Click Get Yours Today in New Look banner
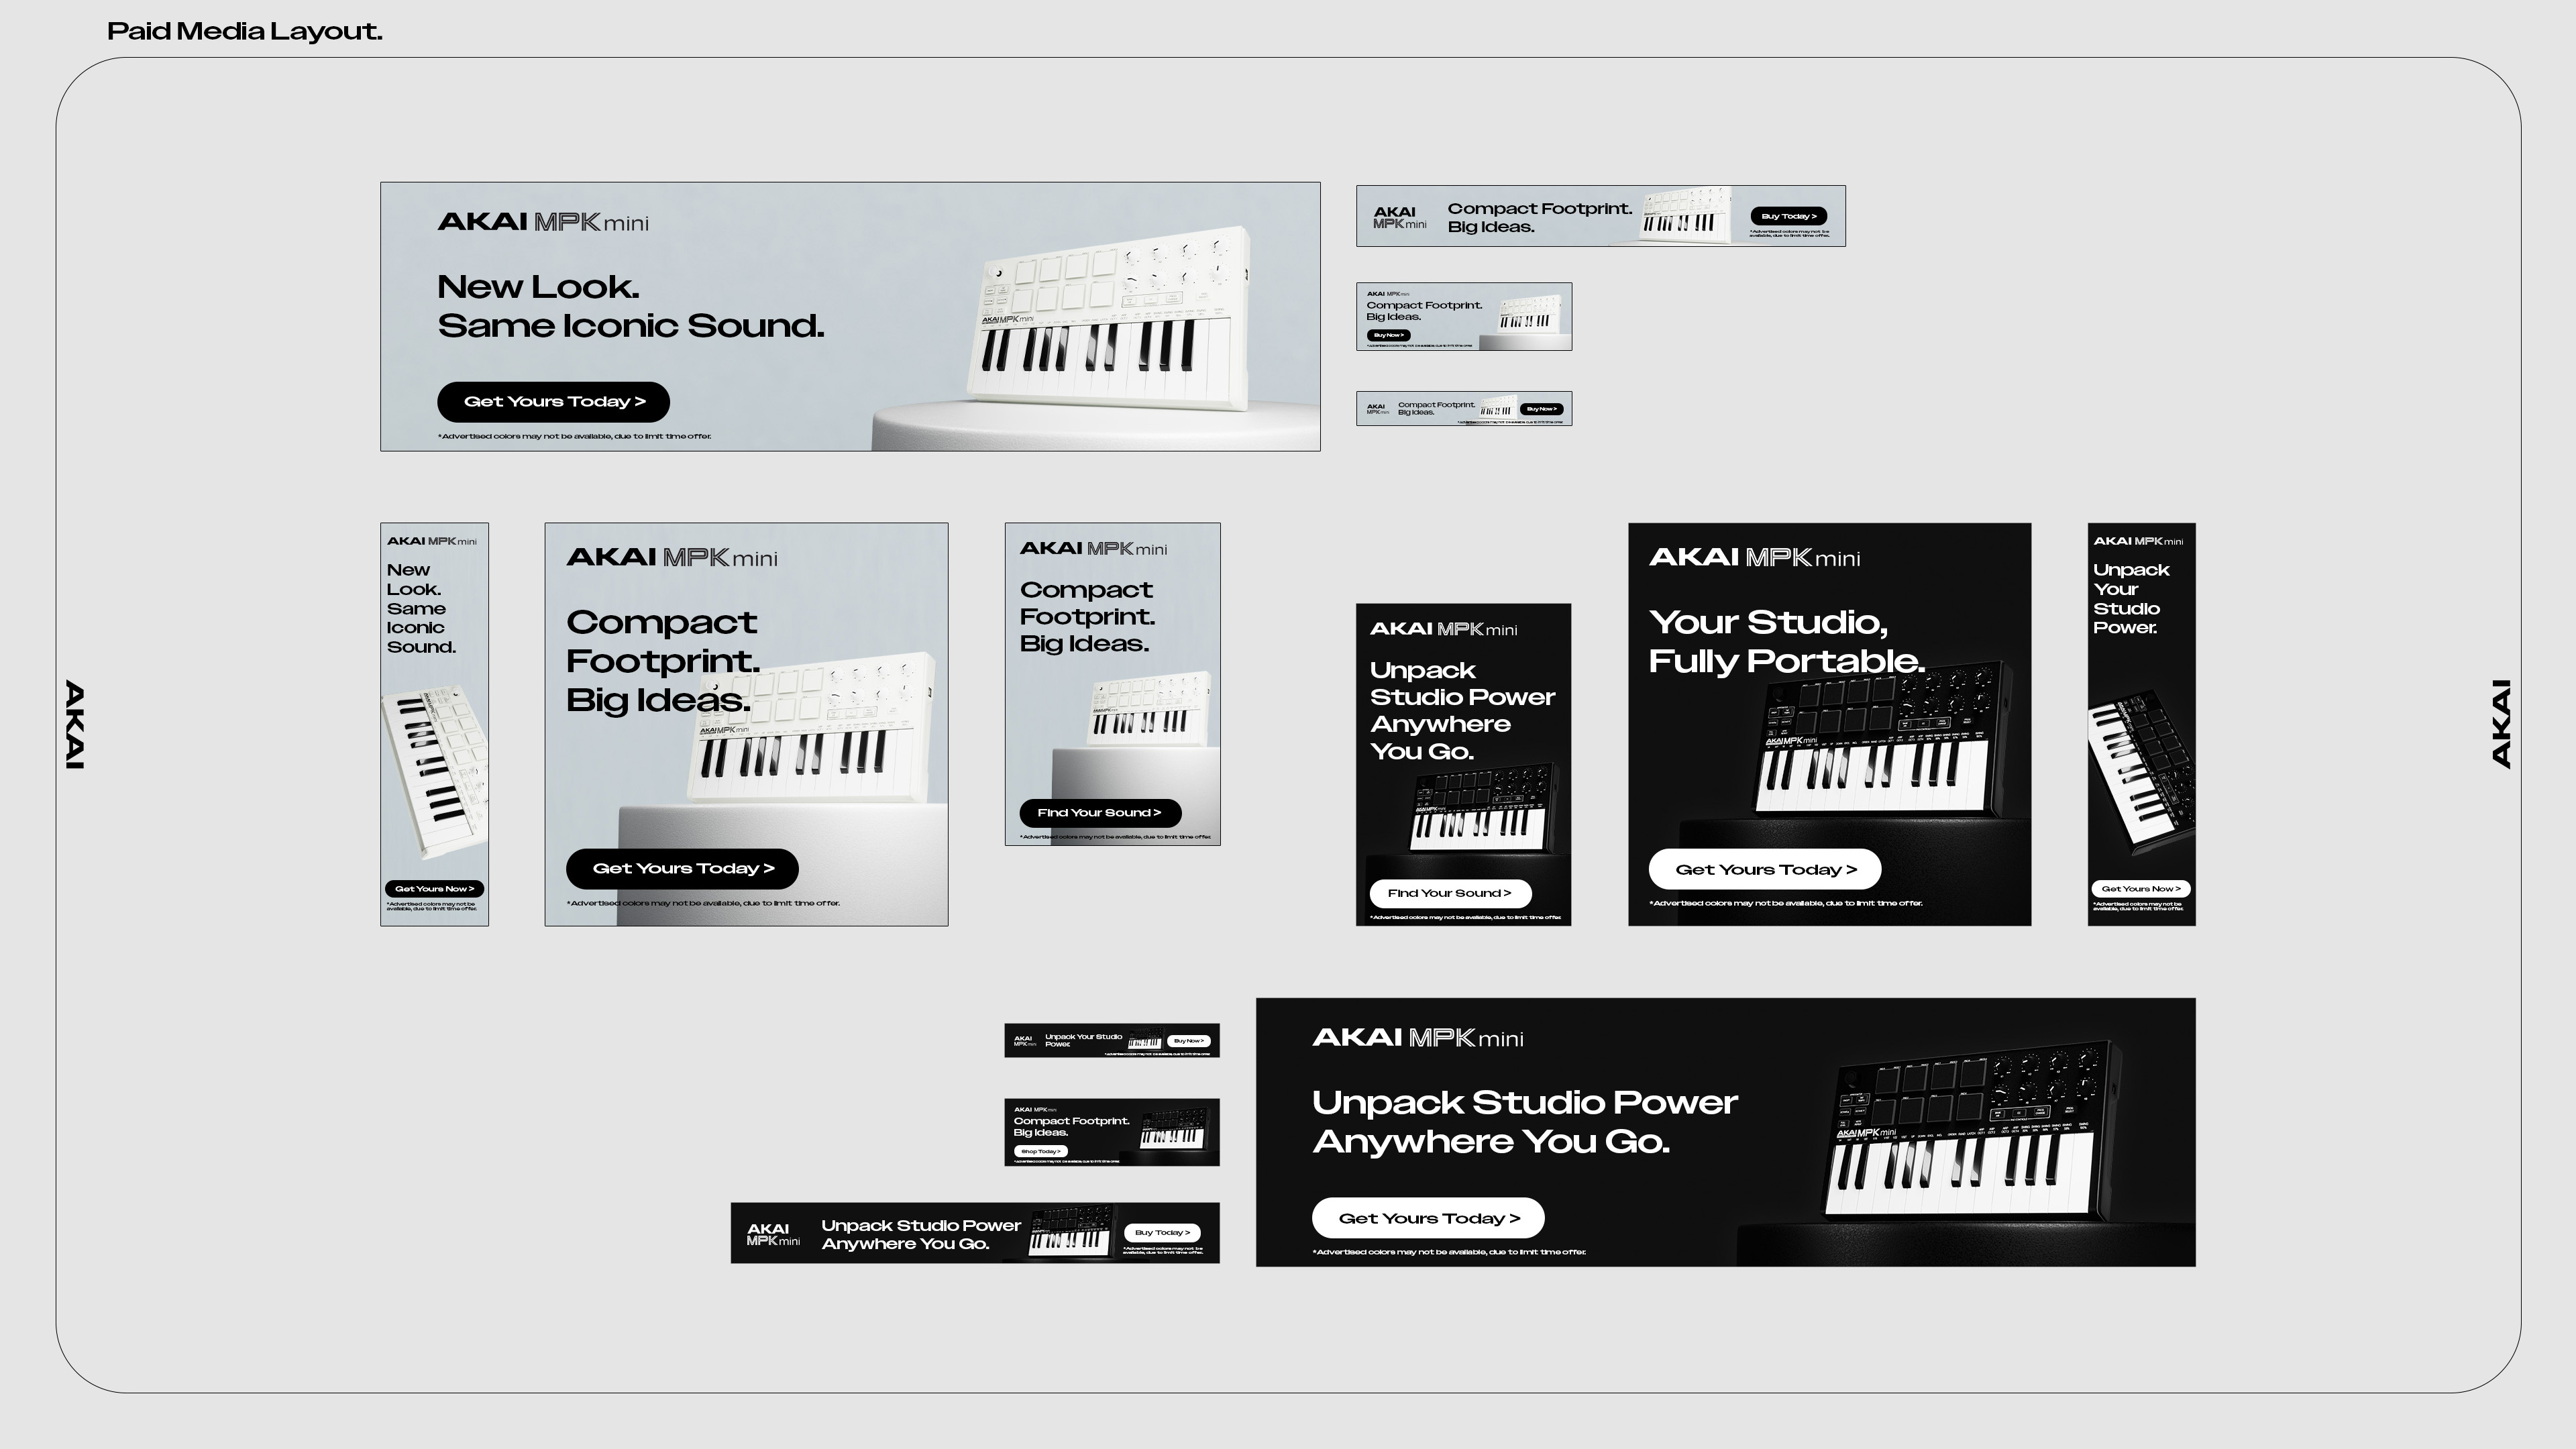Viewport: 2576px width, 1449px height. coord(553,401)
